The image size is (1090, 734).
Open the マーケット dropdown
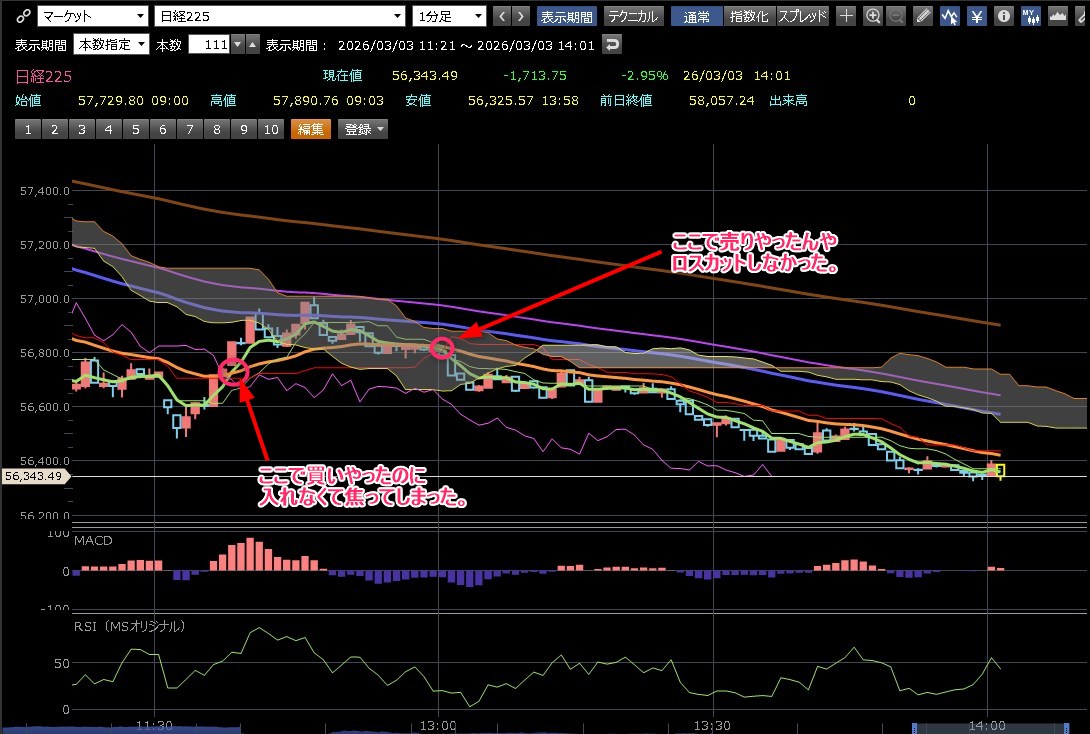[92, 16]
